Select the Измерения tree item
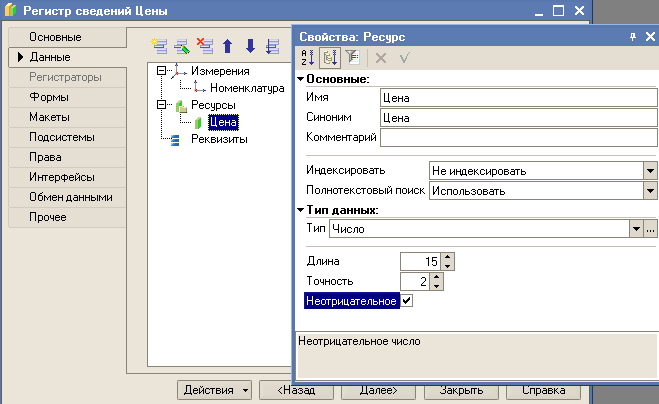Screen dimensions: 659x404 point(220,71)
